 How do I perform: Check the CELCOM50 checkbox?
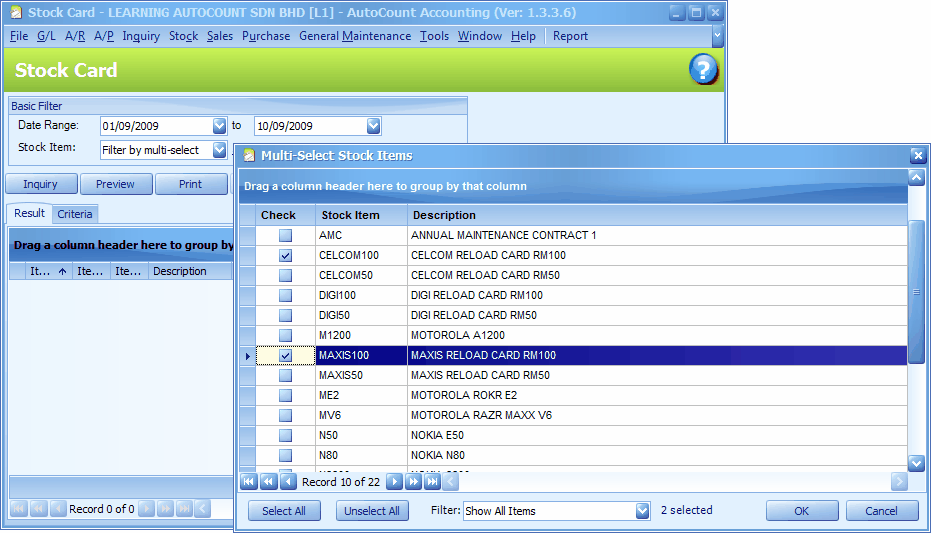pyautogui.click(x=286, y=275)
